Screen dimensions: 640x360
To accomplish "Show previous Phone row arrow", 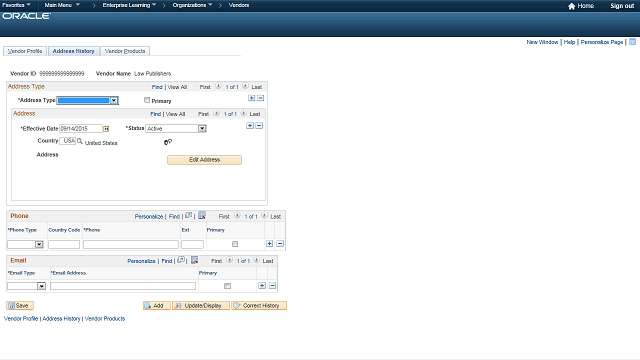I will (x=237, y=216).
